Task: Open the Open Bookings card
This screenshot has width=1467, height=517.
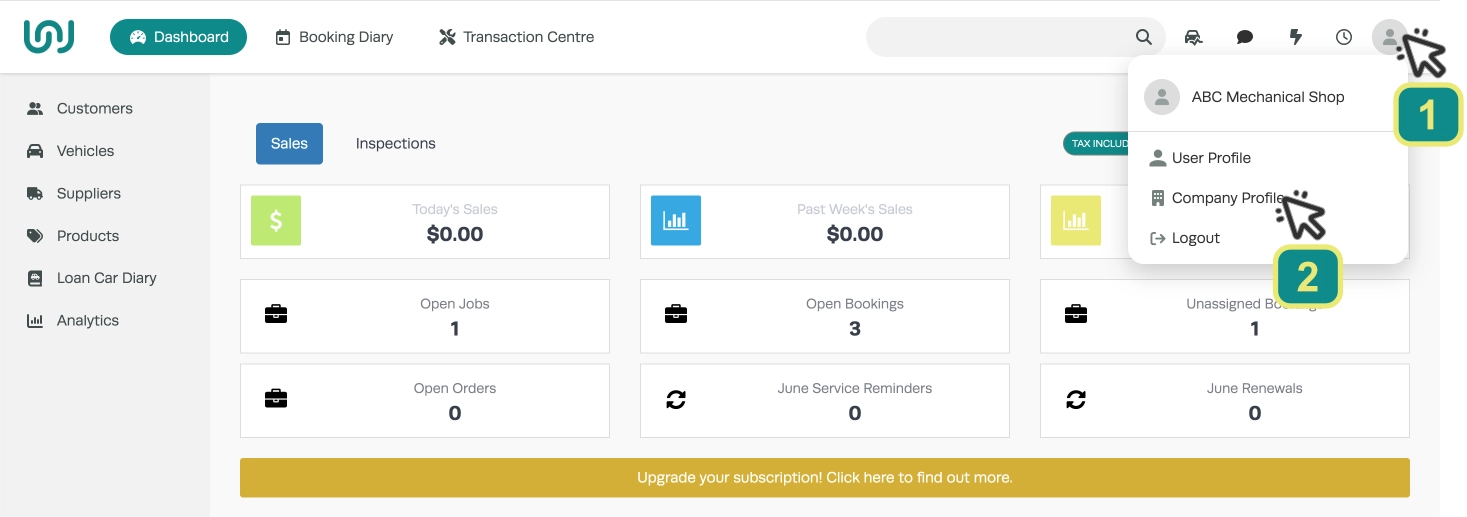Action: coord(825,316)
